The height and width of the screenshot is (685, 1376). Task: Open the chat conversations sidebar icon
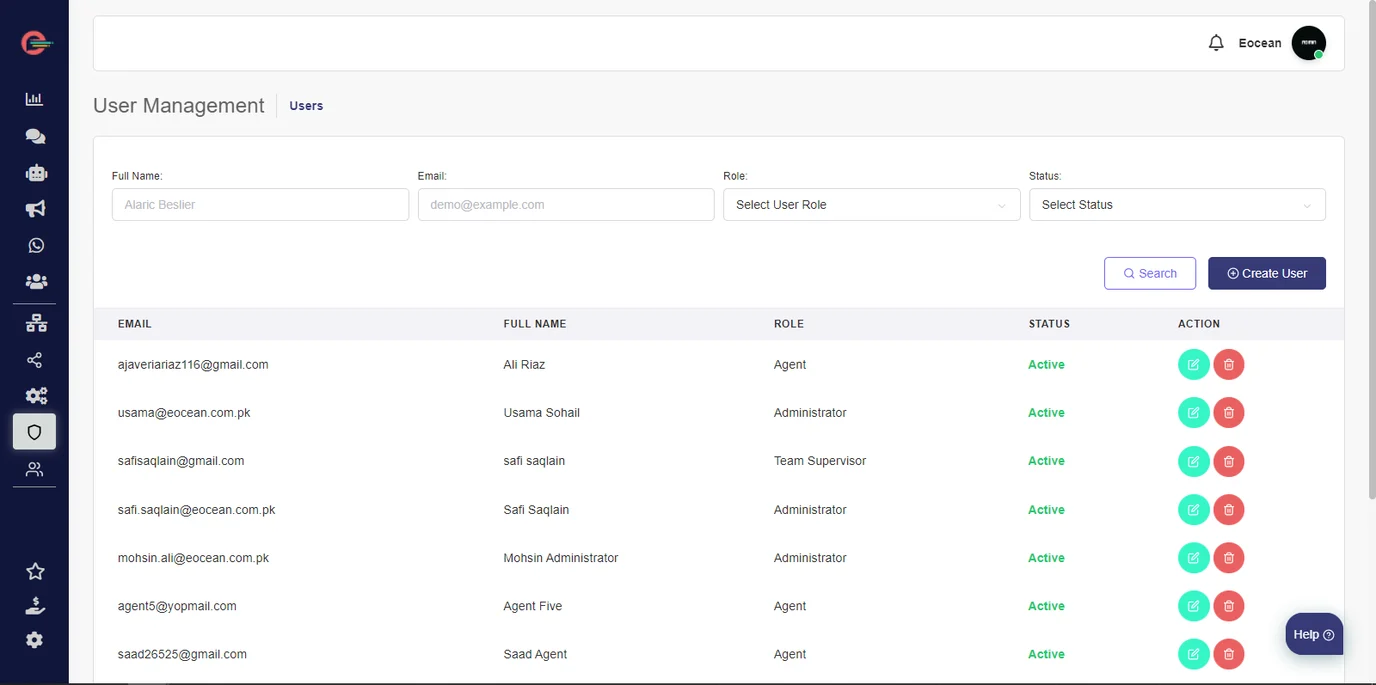(x=35, y=136)
